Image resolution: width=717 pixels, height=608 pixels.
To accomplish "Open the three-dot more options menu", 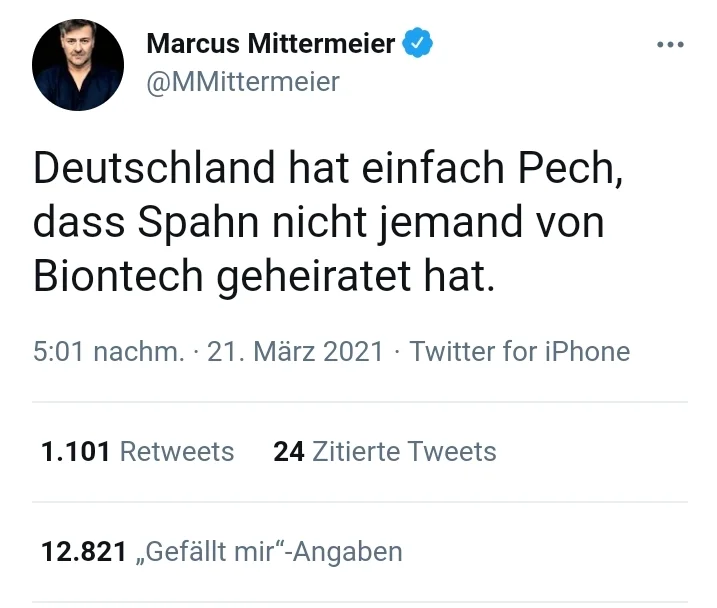I will click(669, 45).
